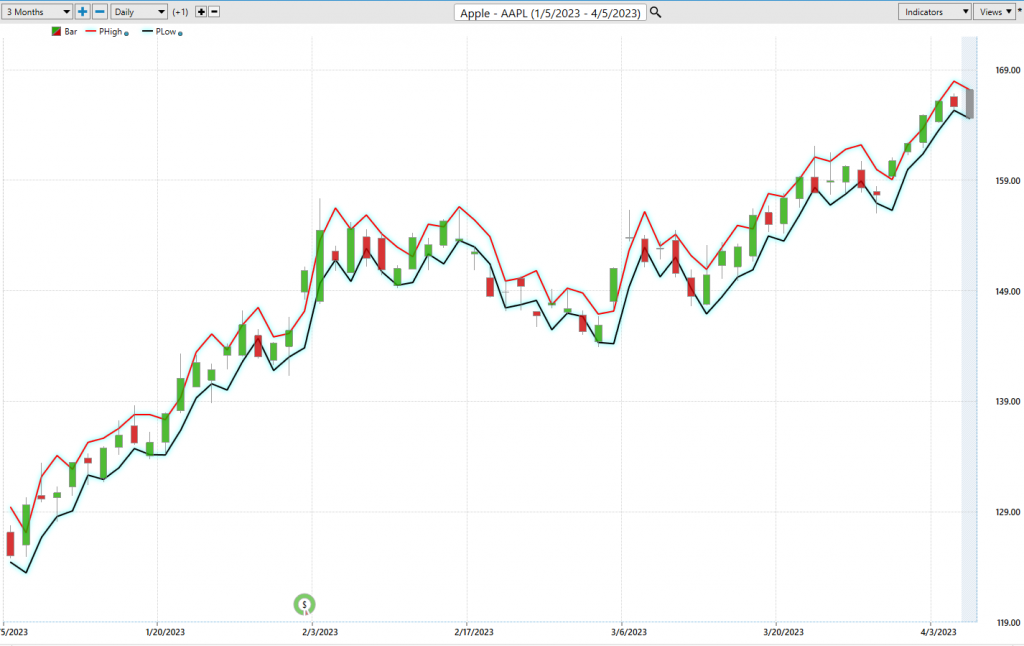Click the gray forecast candle at chart's end
The width and height of the screenshot is (1024, 646).
[970, 104]
